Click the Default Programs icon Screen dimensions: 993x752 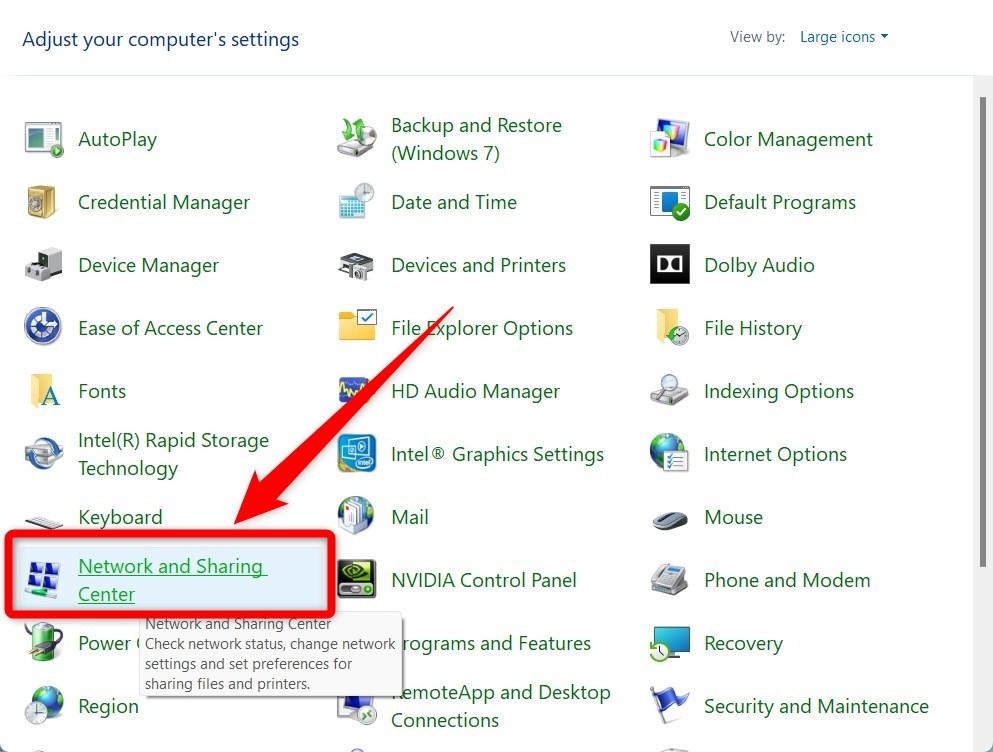[x=669, y=202]
